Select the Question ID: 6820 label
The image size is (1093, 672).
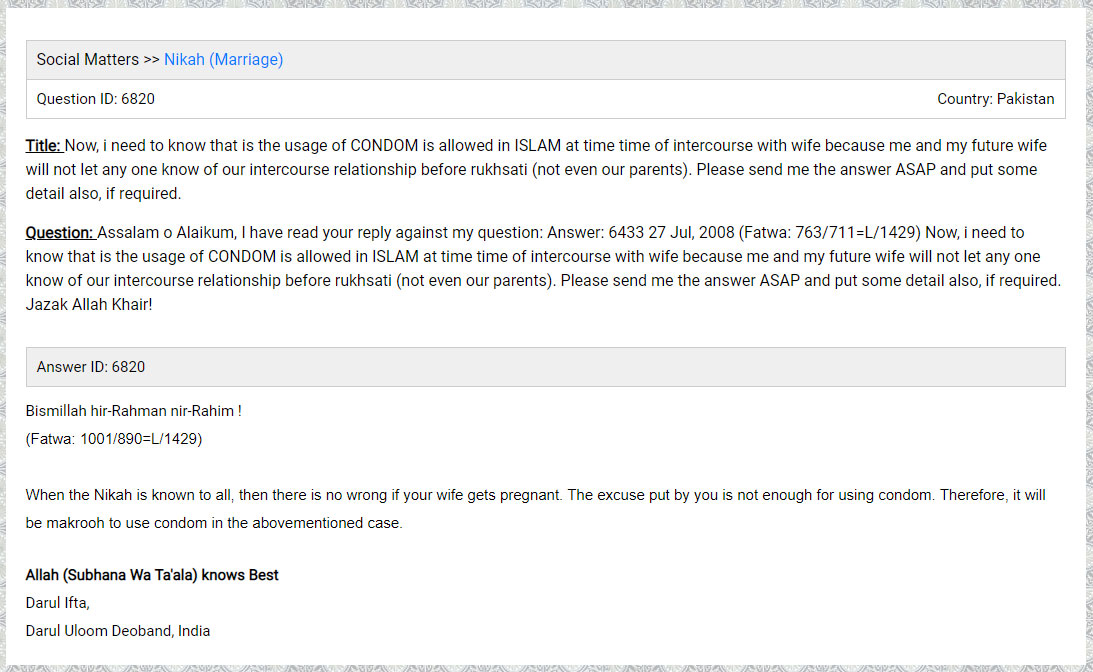96,99
